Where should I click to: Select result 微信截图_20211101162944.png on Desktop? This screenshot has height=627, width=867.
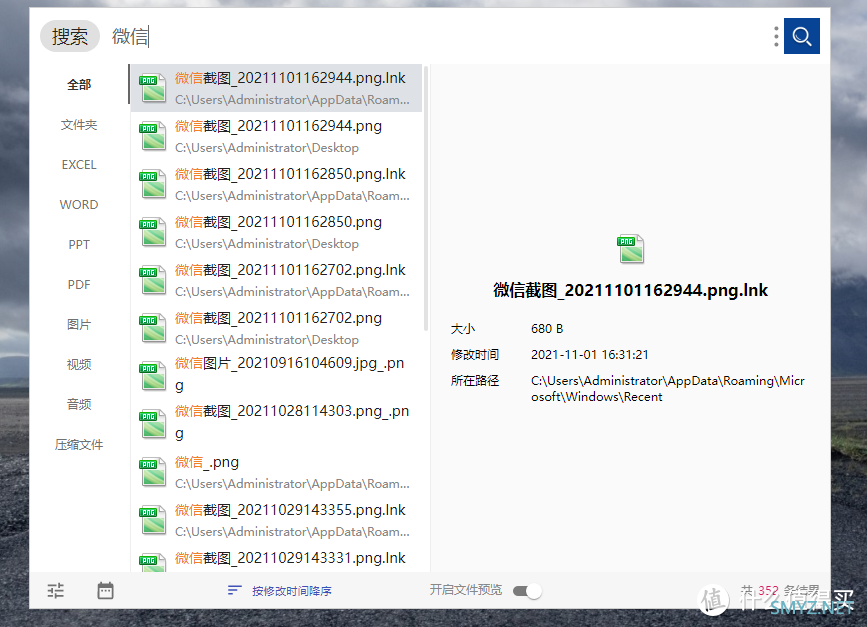click(x=276, y=136)
